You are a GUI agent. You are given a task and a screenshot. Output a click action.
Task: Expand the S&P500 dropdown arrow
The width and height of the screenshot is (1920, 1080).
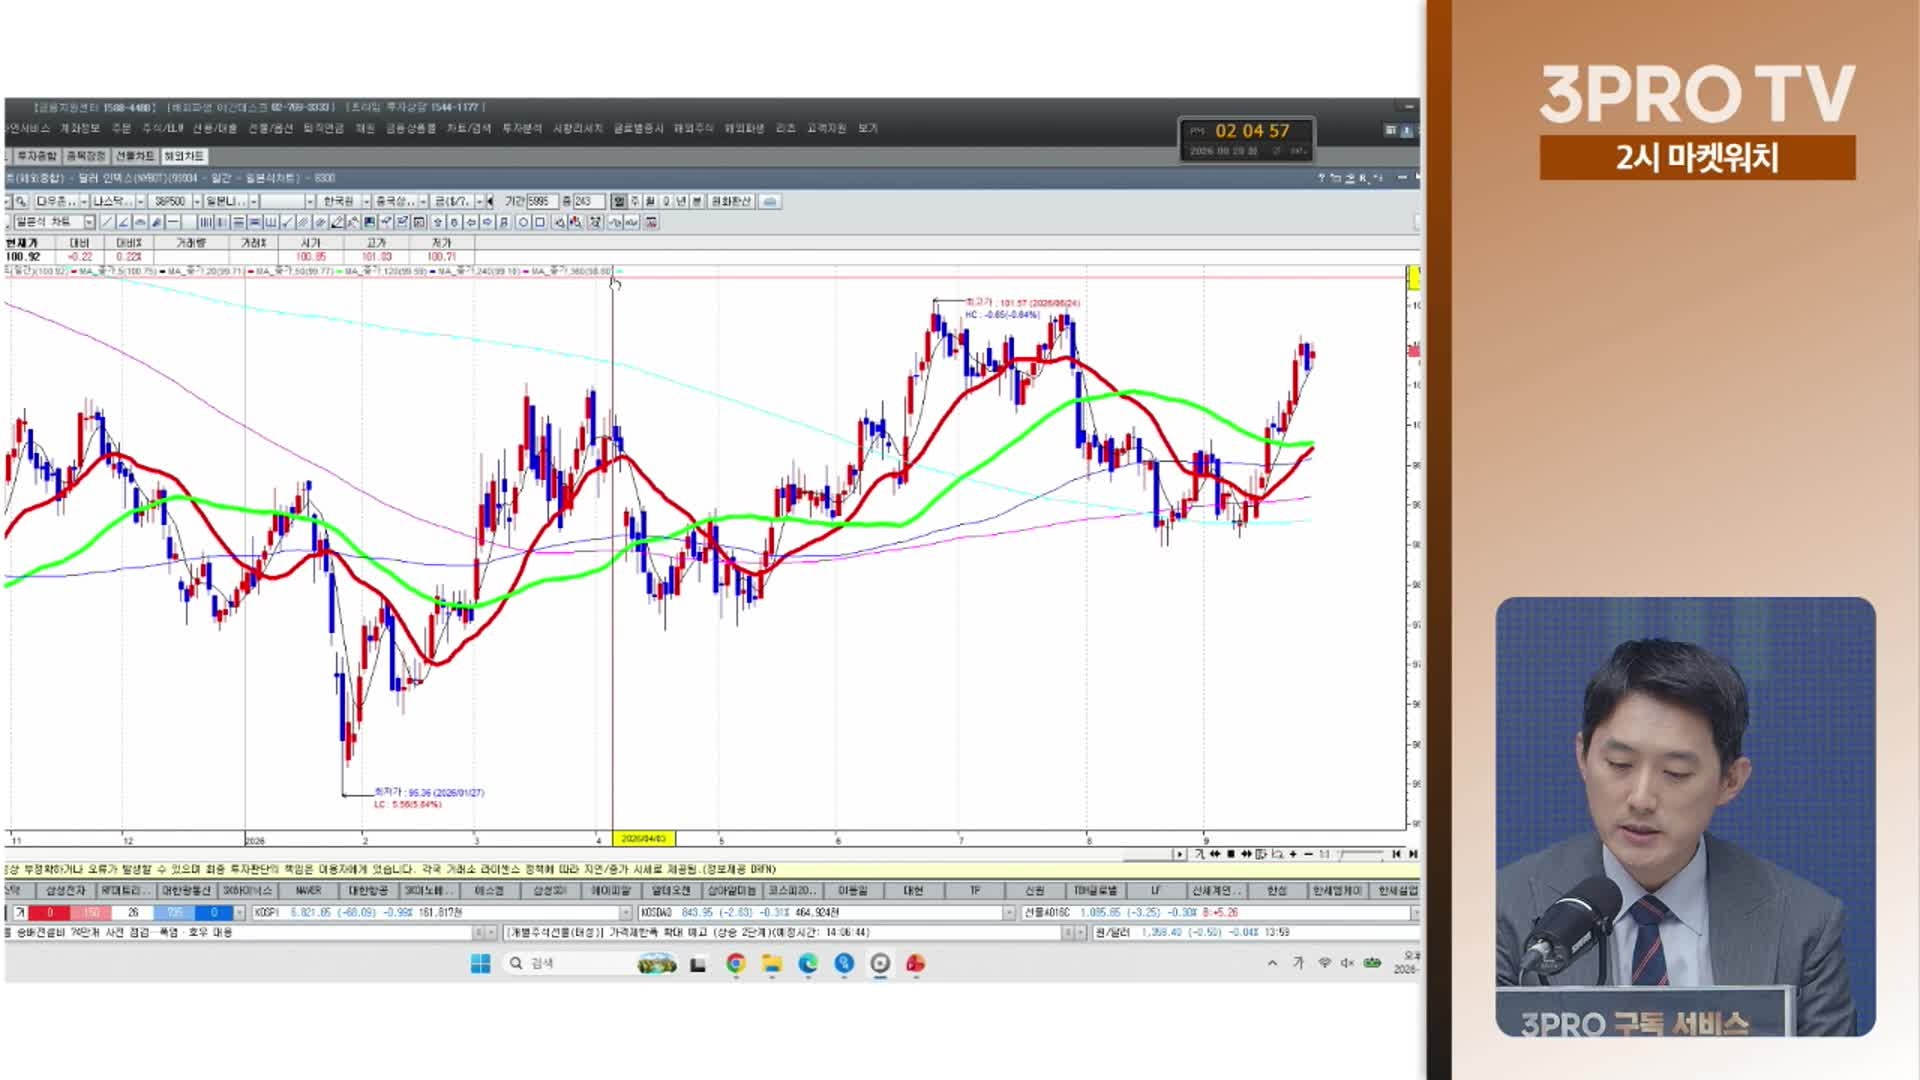[x=197, y=201]
